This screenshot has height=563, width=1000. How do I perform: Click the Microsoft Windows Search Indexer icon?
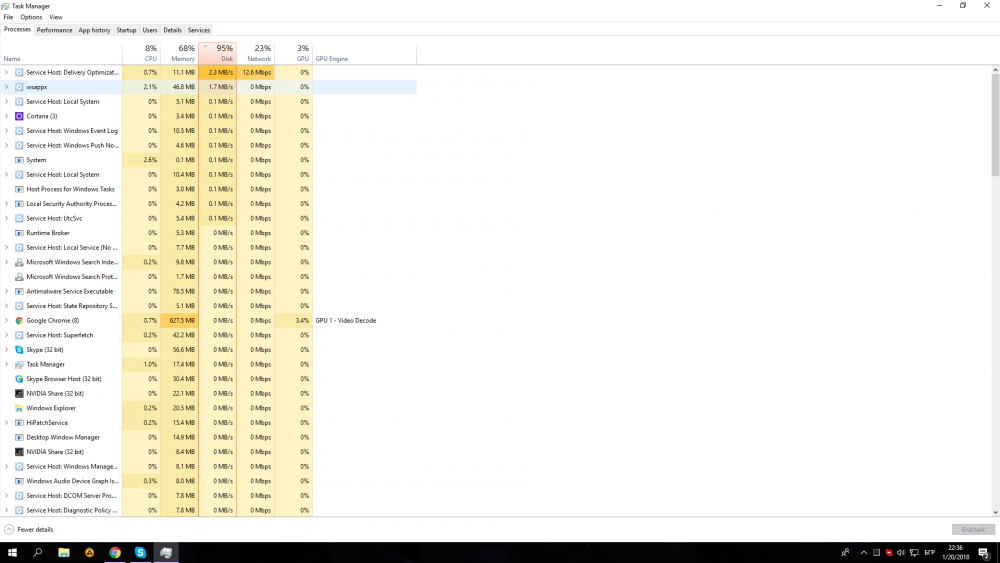point(19,262)
